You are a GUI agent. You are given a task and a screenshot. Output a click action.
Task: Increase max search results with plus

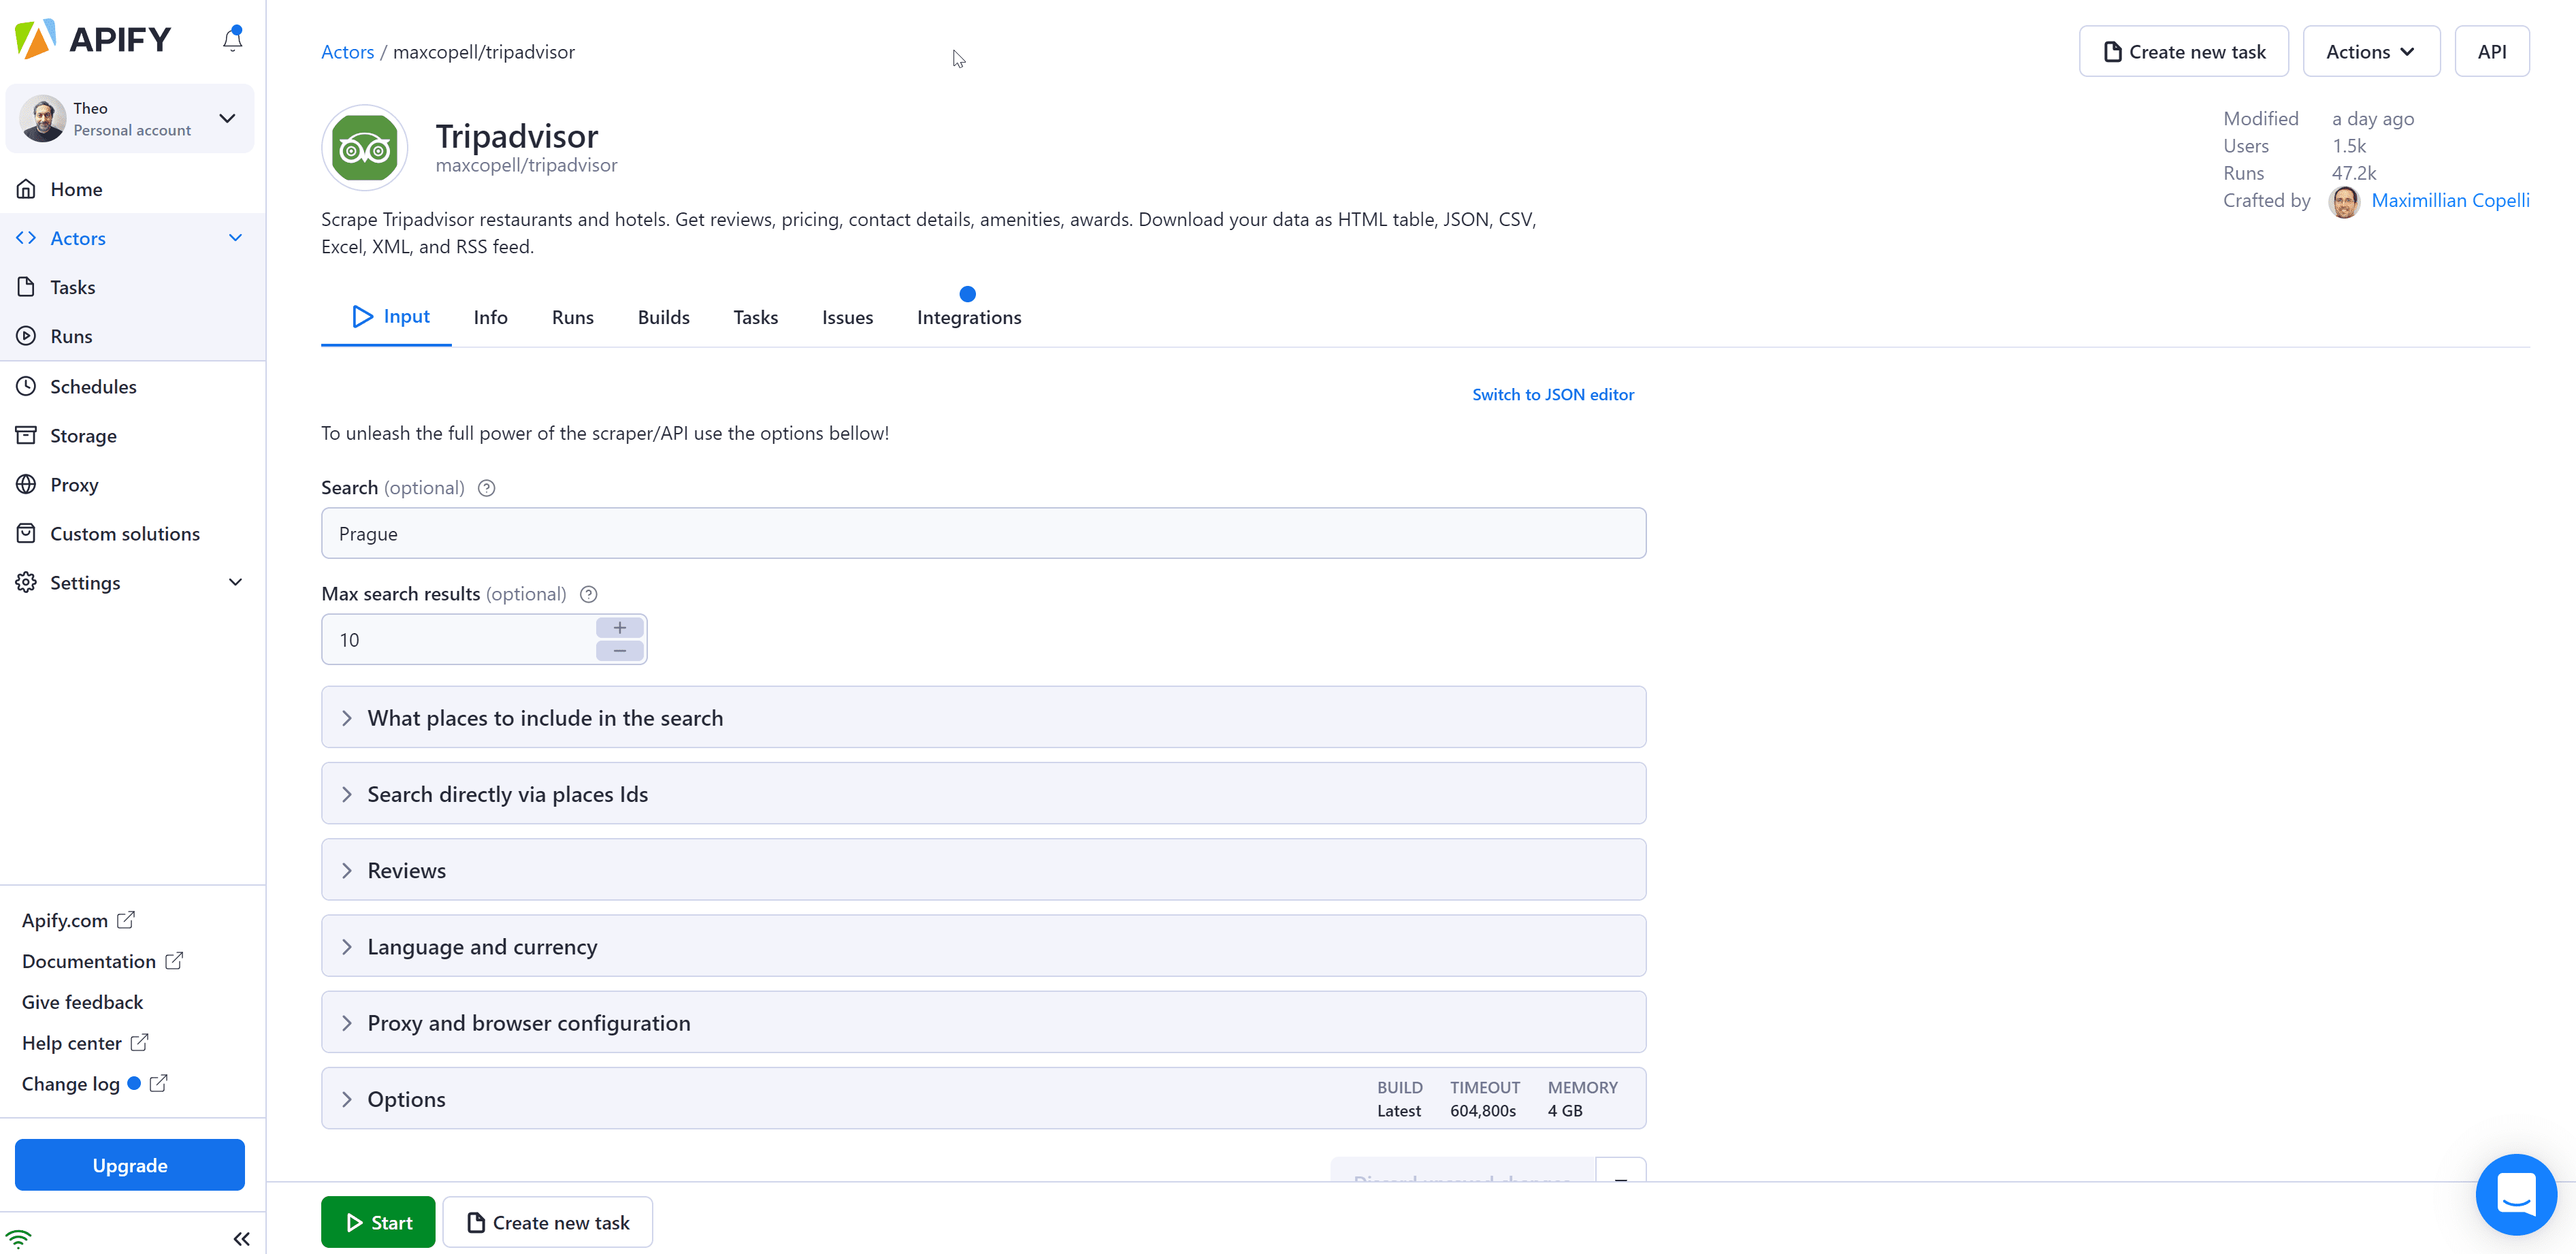coord(620,628)
